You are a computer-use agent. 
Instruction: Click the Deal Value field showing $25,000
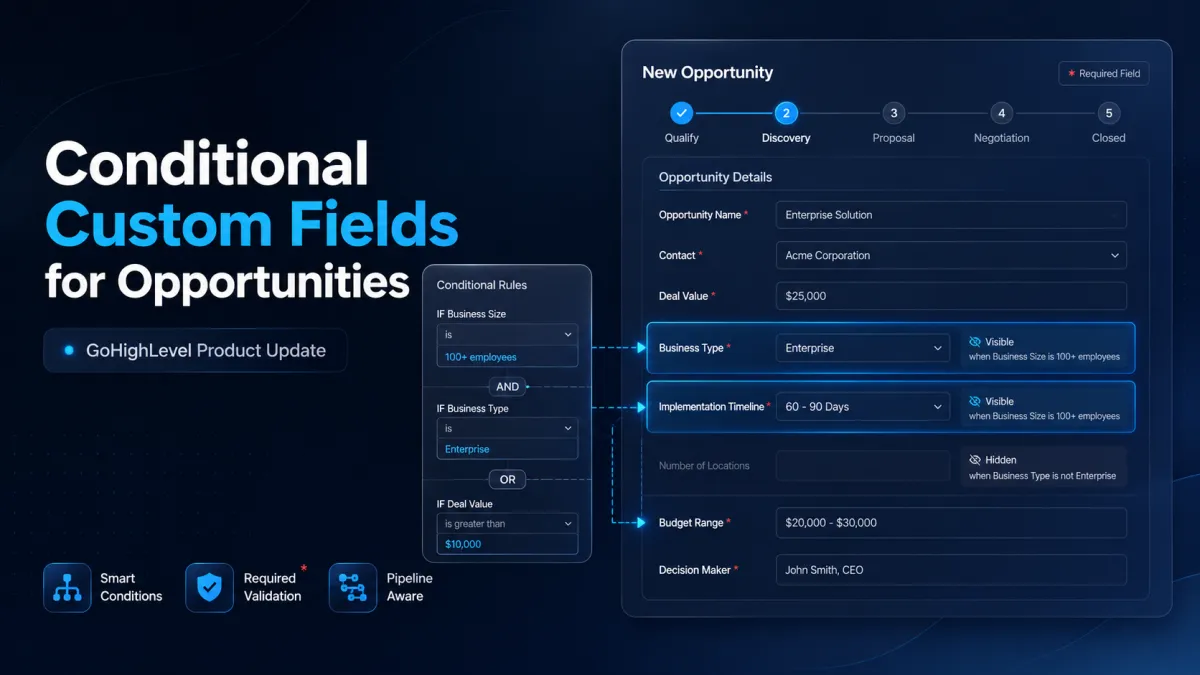pyautogui.click(x=951, y=296)
